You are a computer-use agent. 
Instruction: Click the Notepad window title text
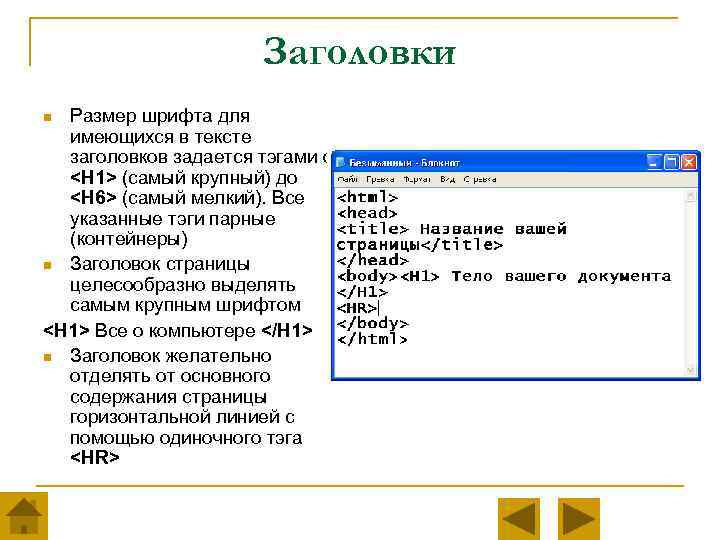(x=404, y=163)
